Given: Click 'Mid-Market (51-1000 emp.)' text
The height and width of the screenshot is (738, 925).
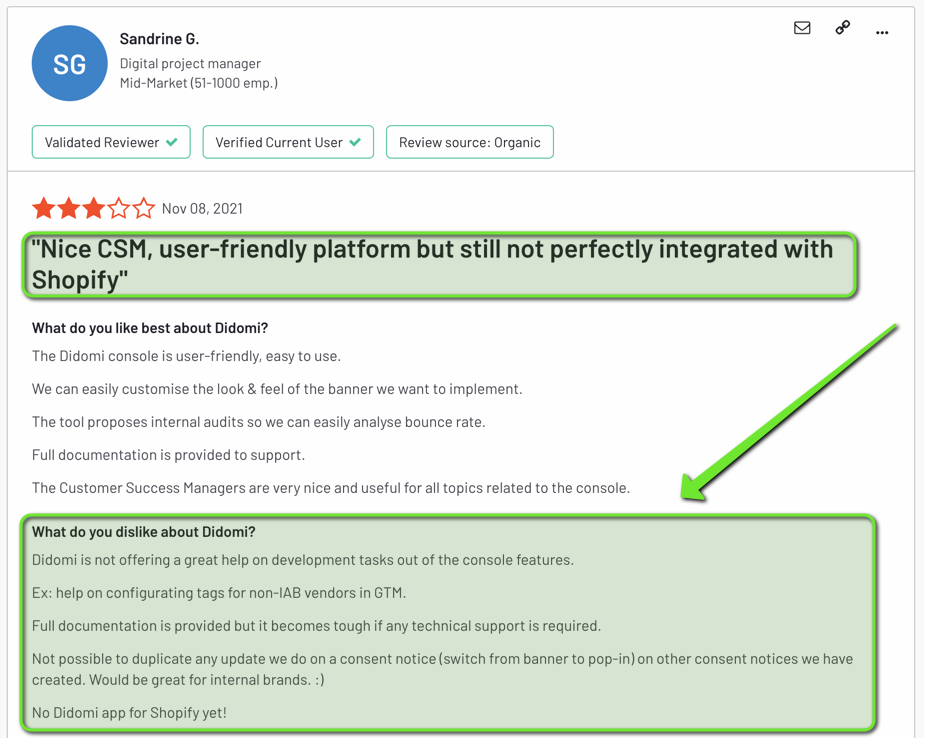Looking at the screenshot, I should click(199, 83).
